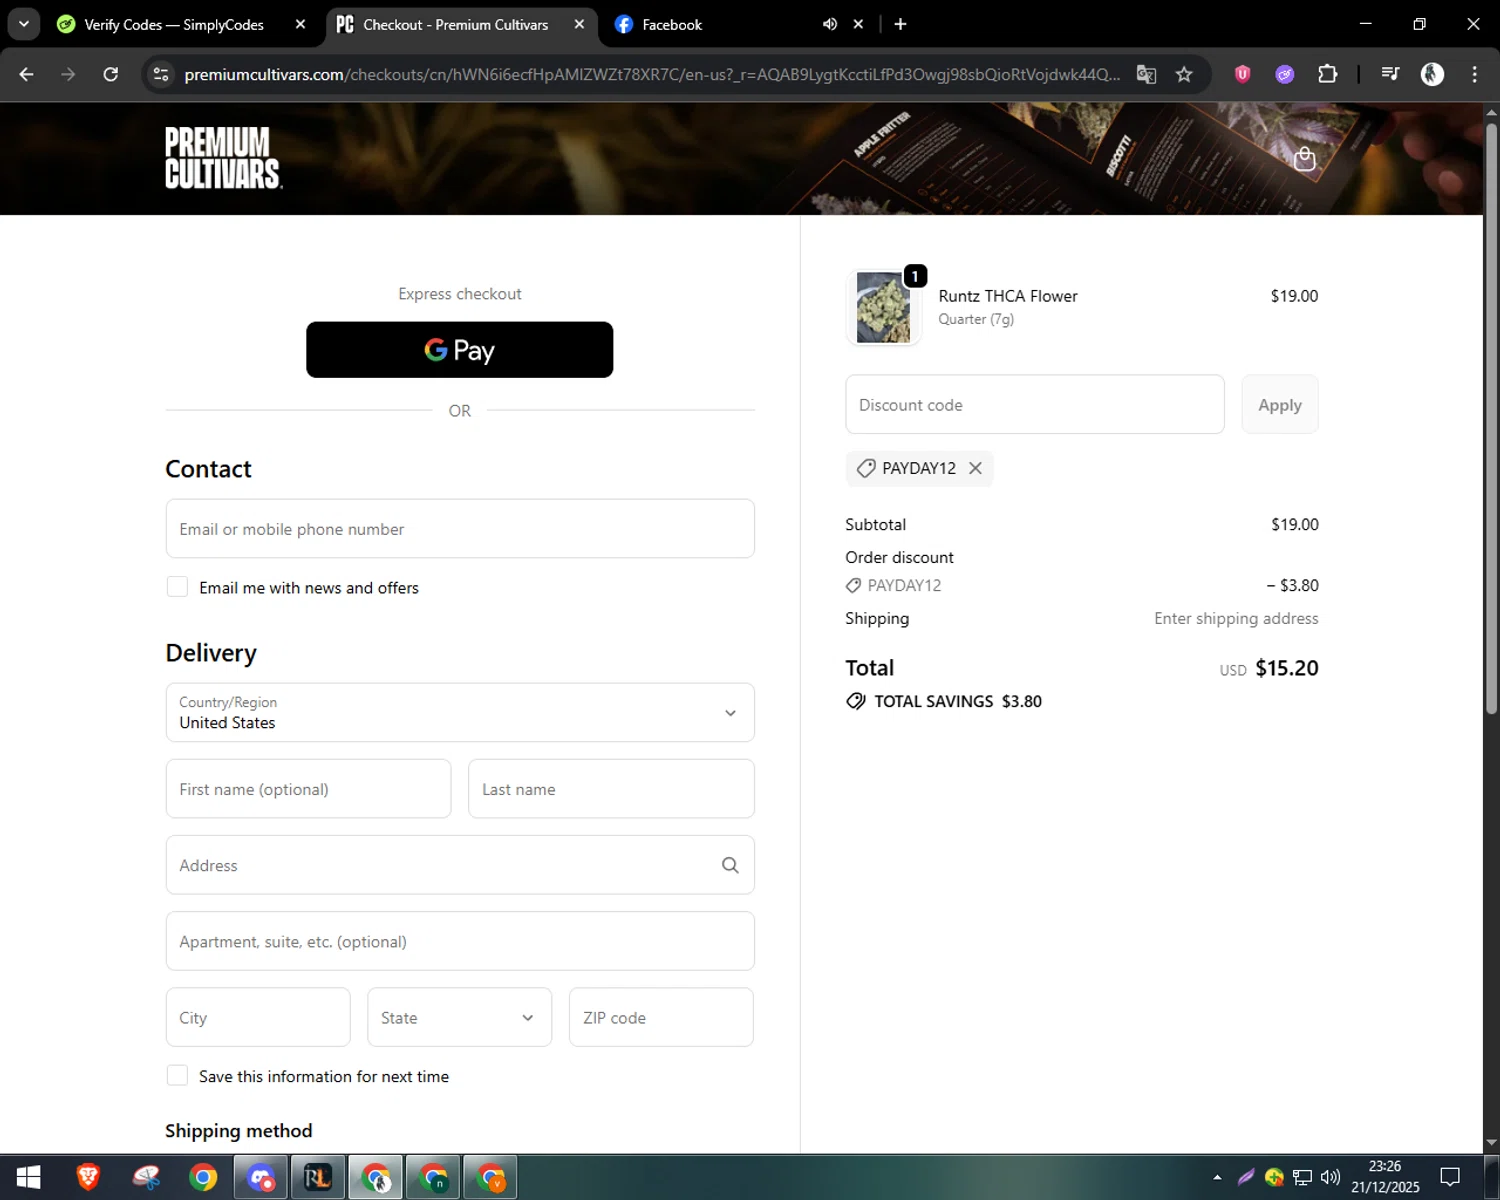Screen dimensions: 1500x1200
Task: Open the RL app in taskbar
Action: 318,1178
